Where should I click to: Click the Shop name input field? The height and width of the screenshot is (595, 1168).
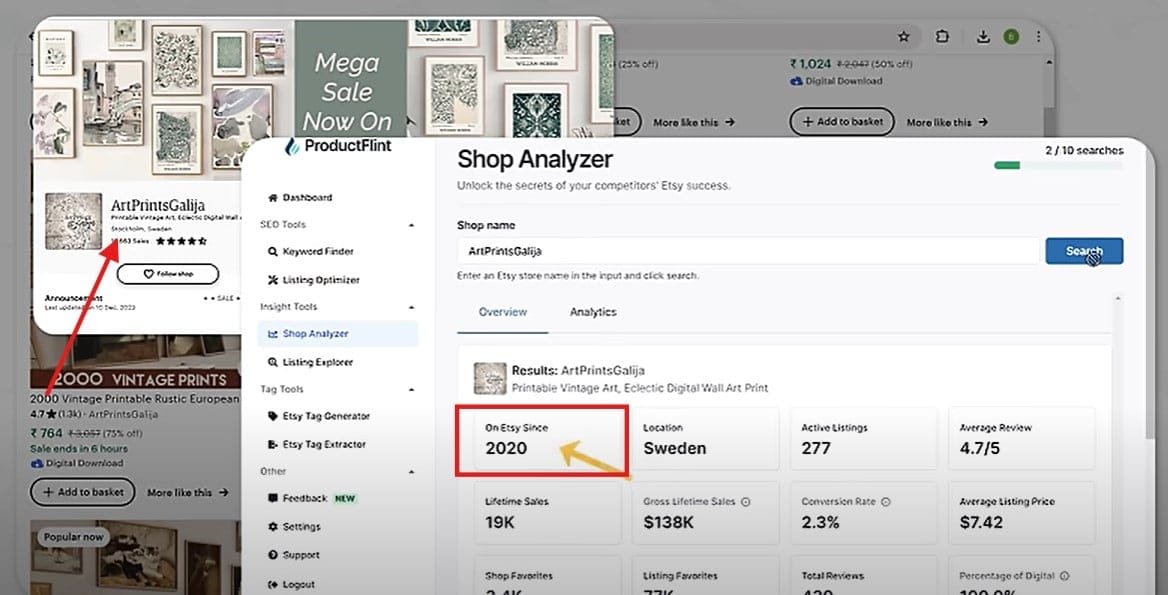pyautogui.click(x=746, y=251)
